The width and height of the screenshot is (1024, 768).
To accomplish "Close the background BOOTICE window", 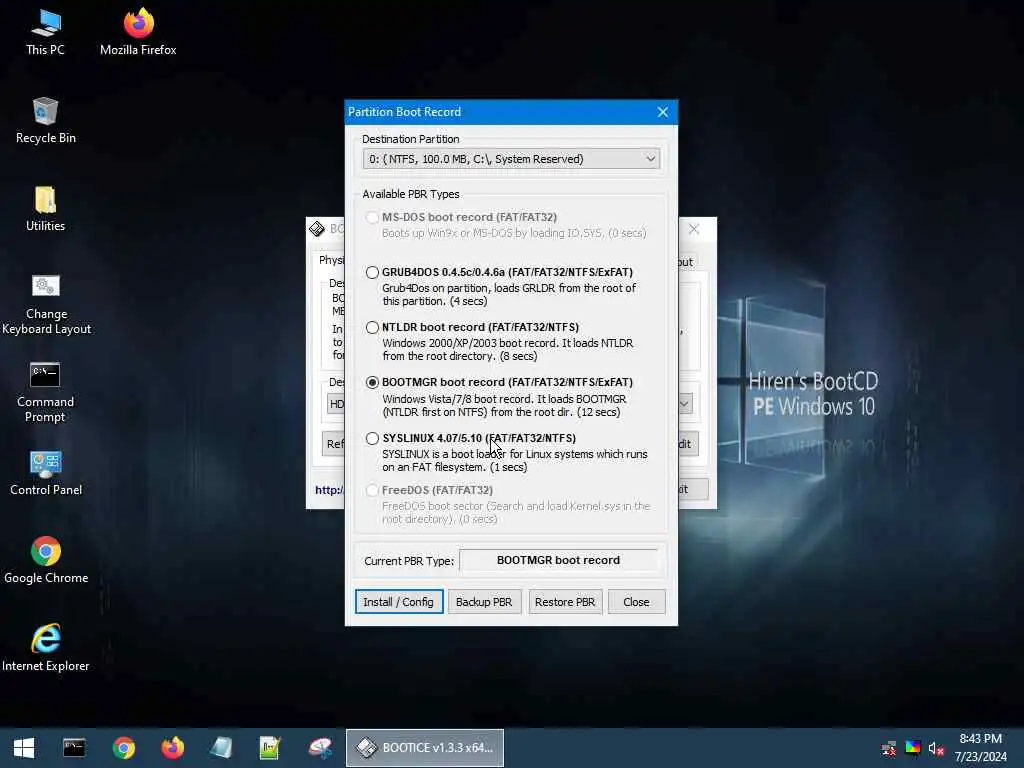I will pyautogui.click(x=694, y=229).
